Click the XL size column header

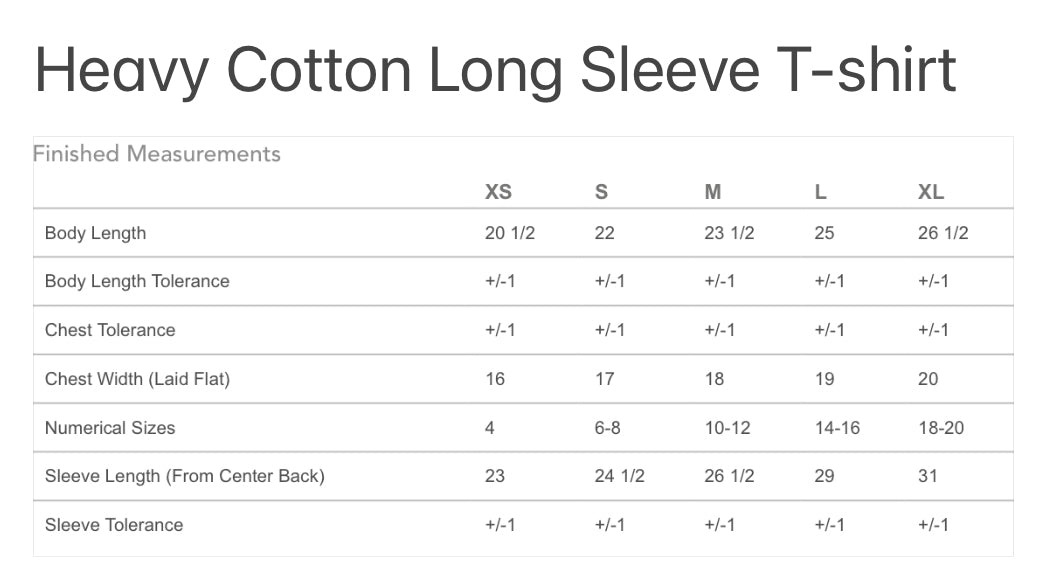pos(931,192)
